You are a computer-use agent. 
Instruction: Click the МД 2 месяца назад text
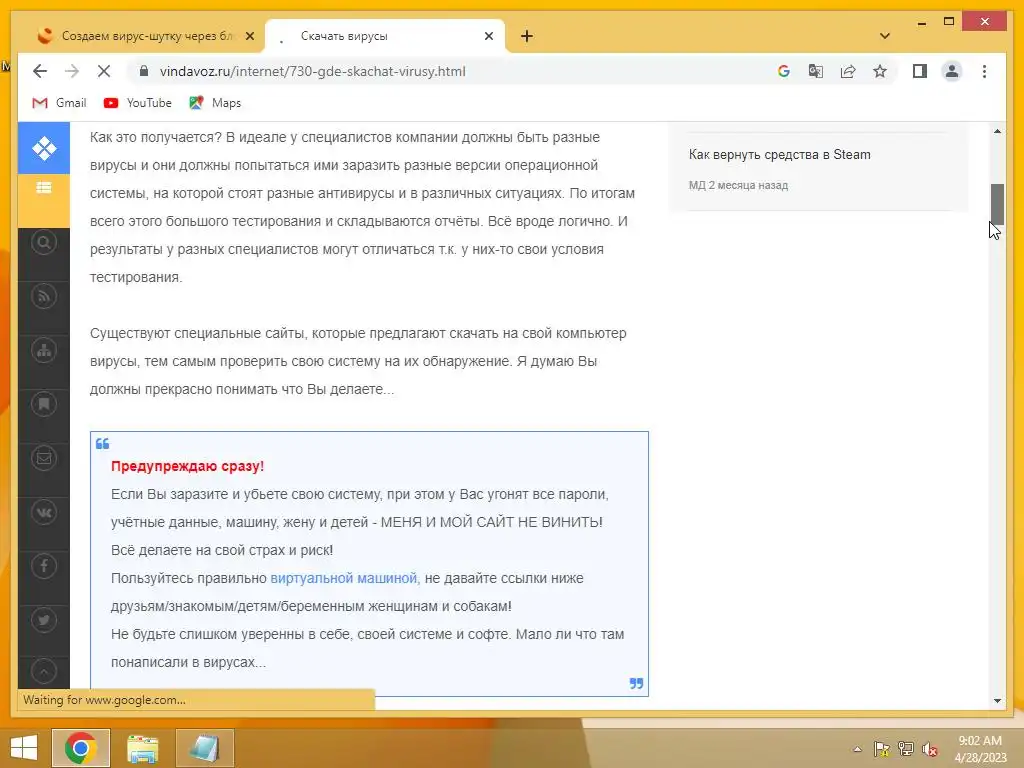(738, 185)
